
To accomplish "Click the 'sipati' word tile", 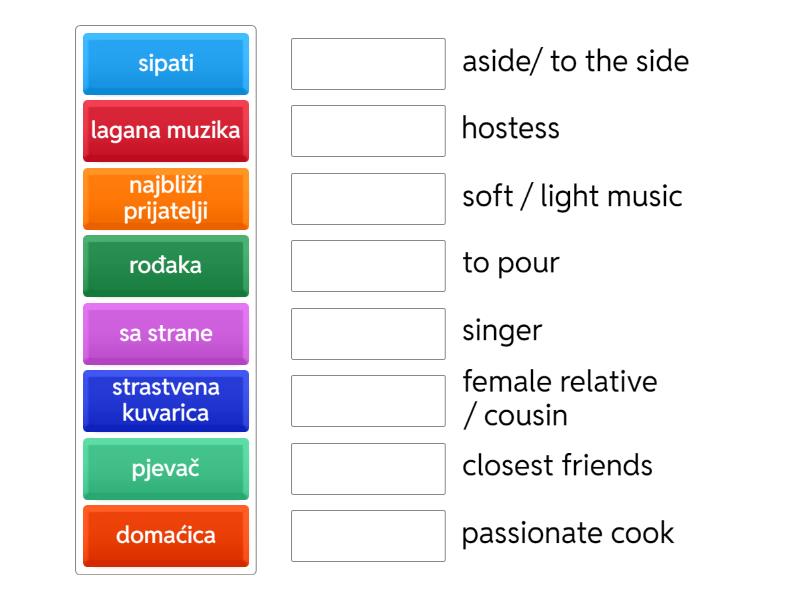I will (166, 64).
